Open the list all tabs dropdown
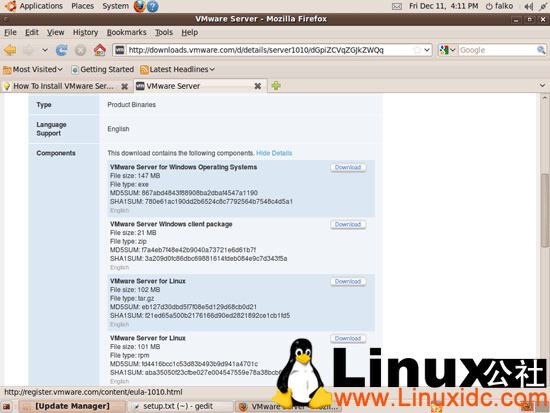This screenshot has height=413, width=550. point(542,86)
